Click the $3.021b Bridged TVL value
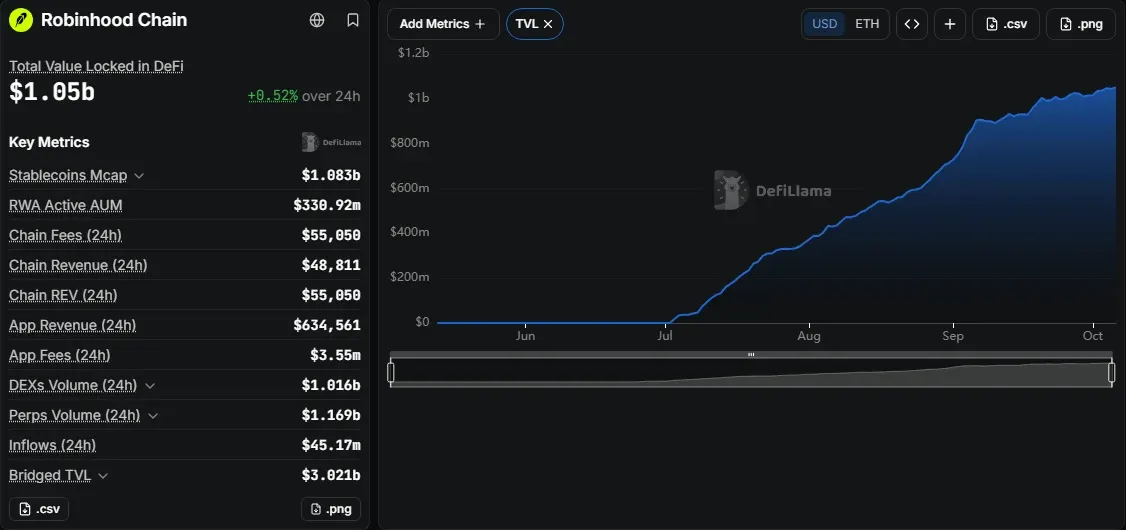 331,475
